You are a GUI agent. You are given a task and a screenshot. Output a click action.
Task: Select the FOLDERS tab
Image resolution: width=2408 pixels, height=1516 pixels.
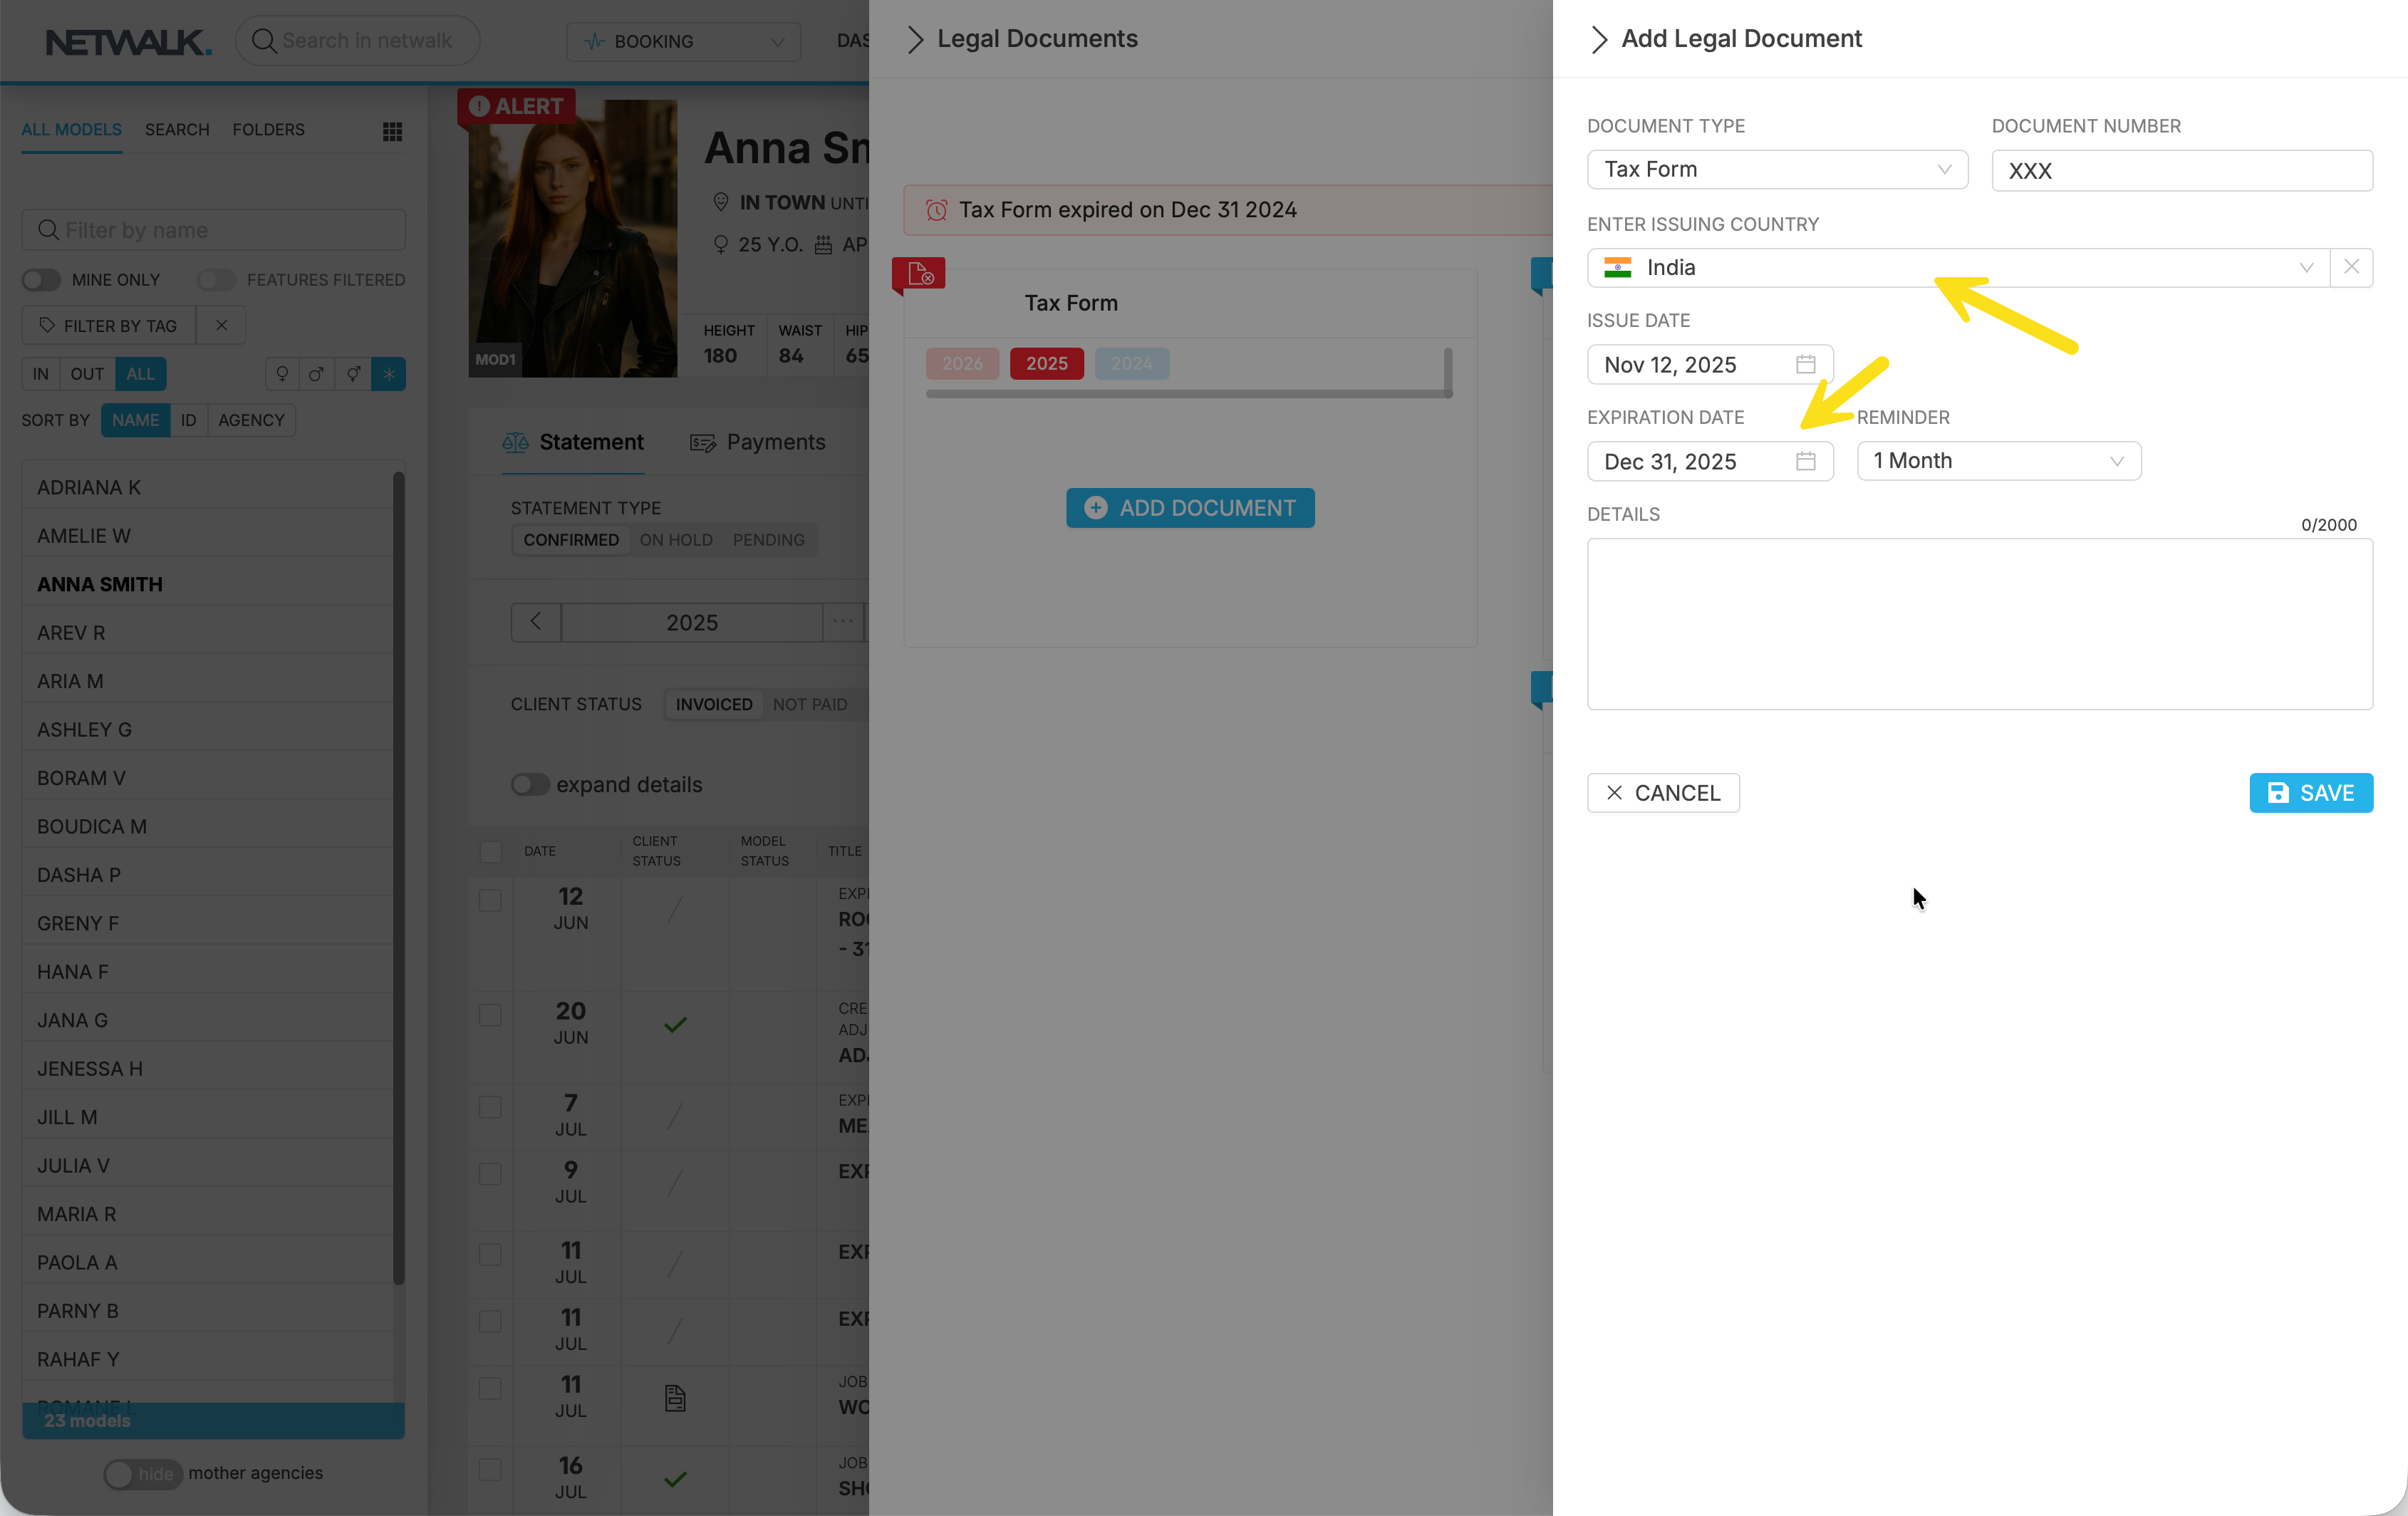pos(268,130)
